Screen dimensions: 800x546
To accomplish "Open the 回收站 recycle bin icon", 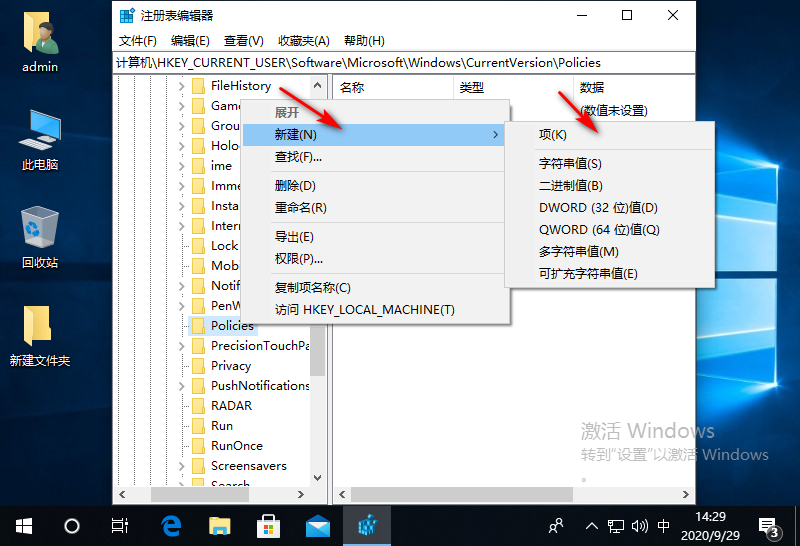I will pos(40,238).
